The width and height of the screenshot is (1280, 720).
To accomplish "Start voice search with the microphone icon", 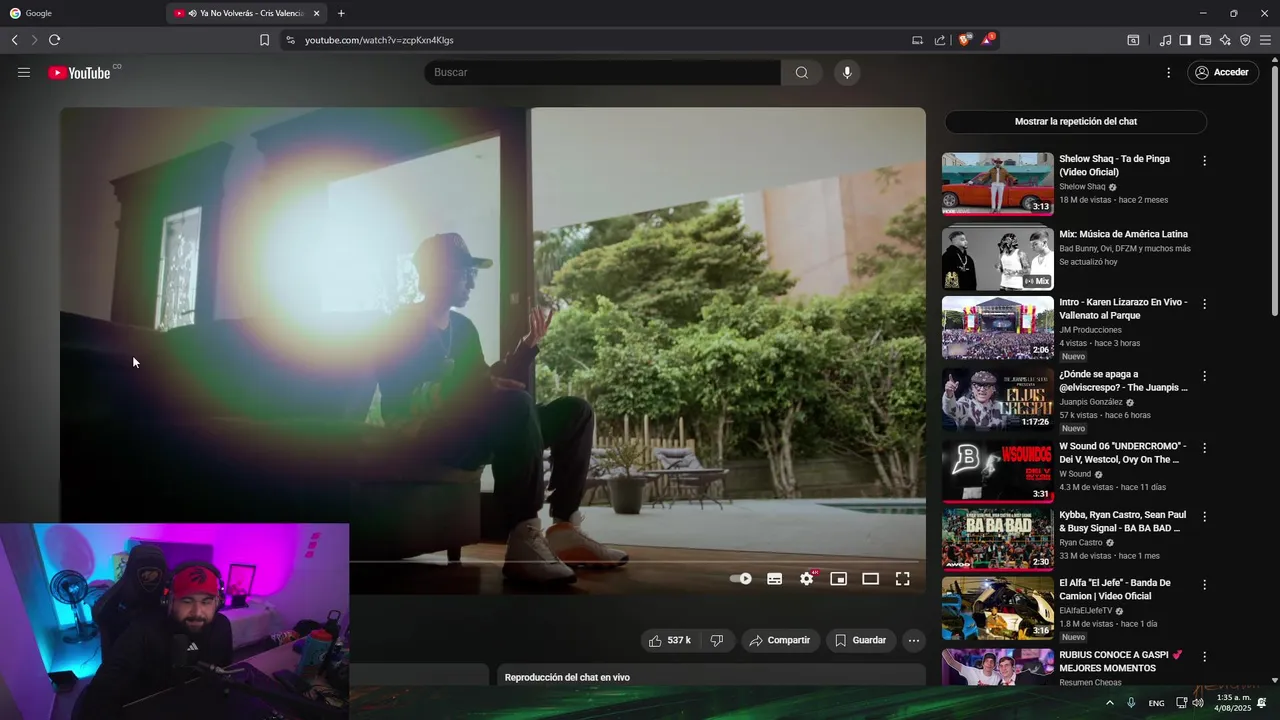I will click(847, 72).
